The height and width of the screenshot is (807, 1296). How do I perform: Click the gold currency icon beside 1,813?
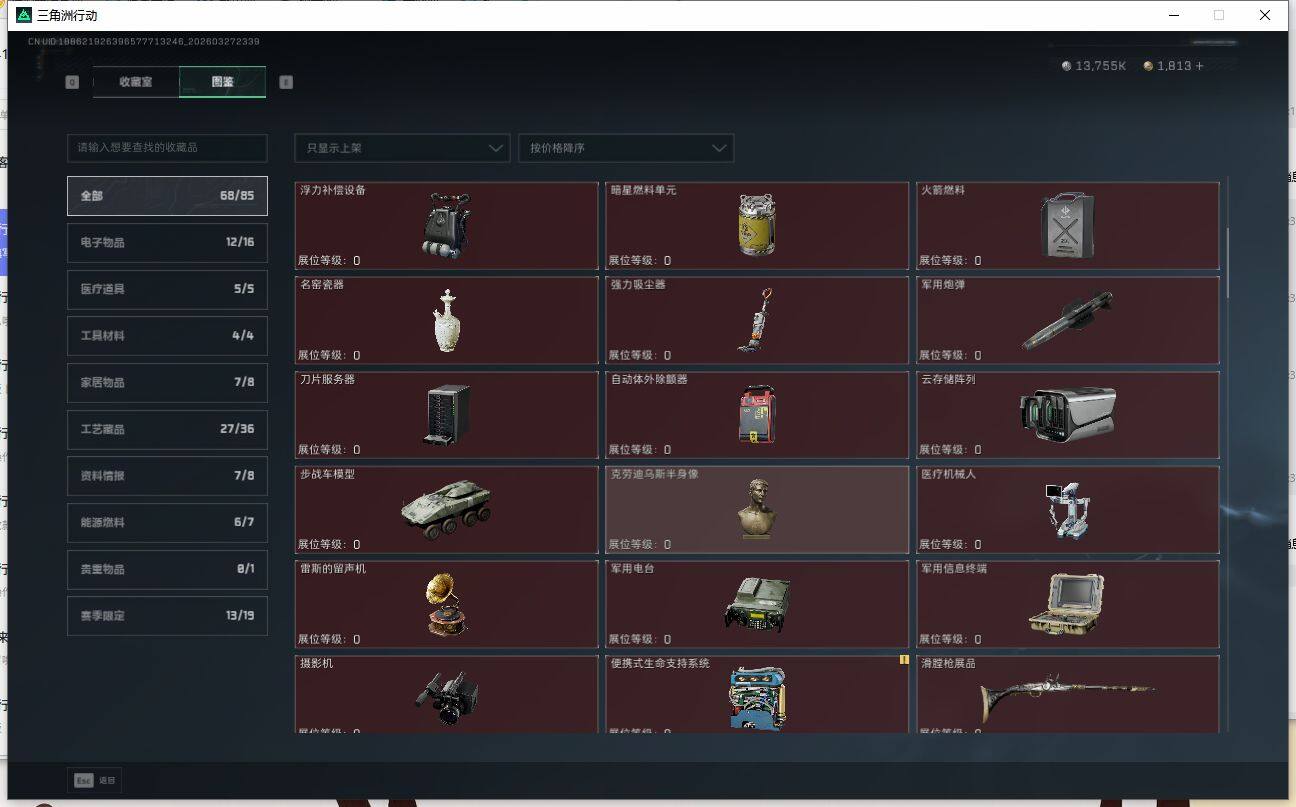(x=1148, y=66)
